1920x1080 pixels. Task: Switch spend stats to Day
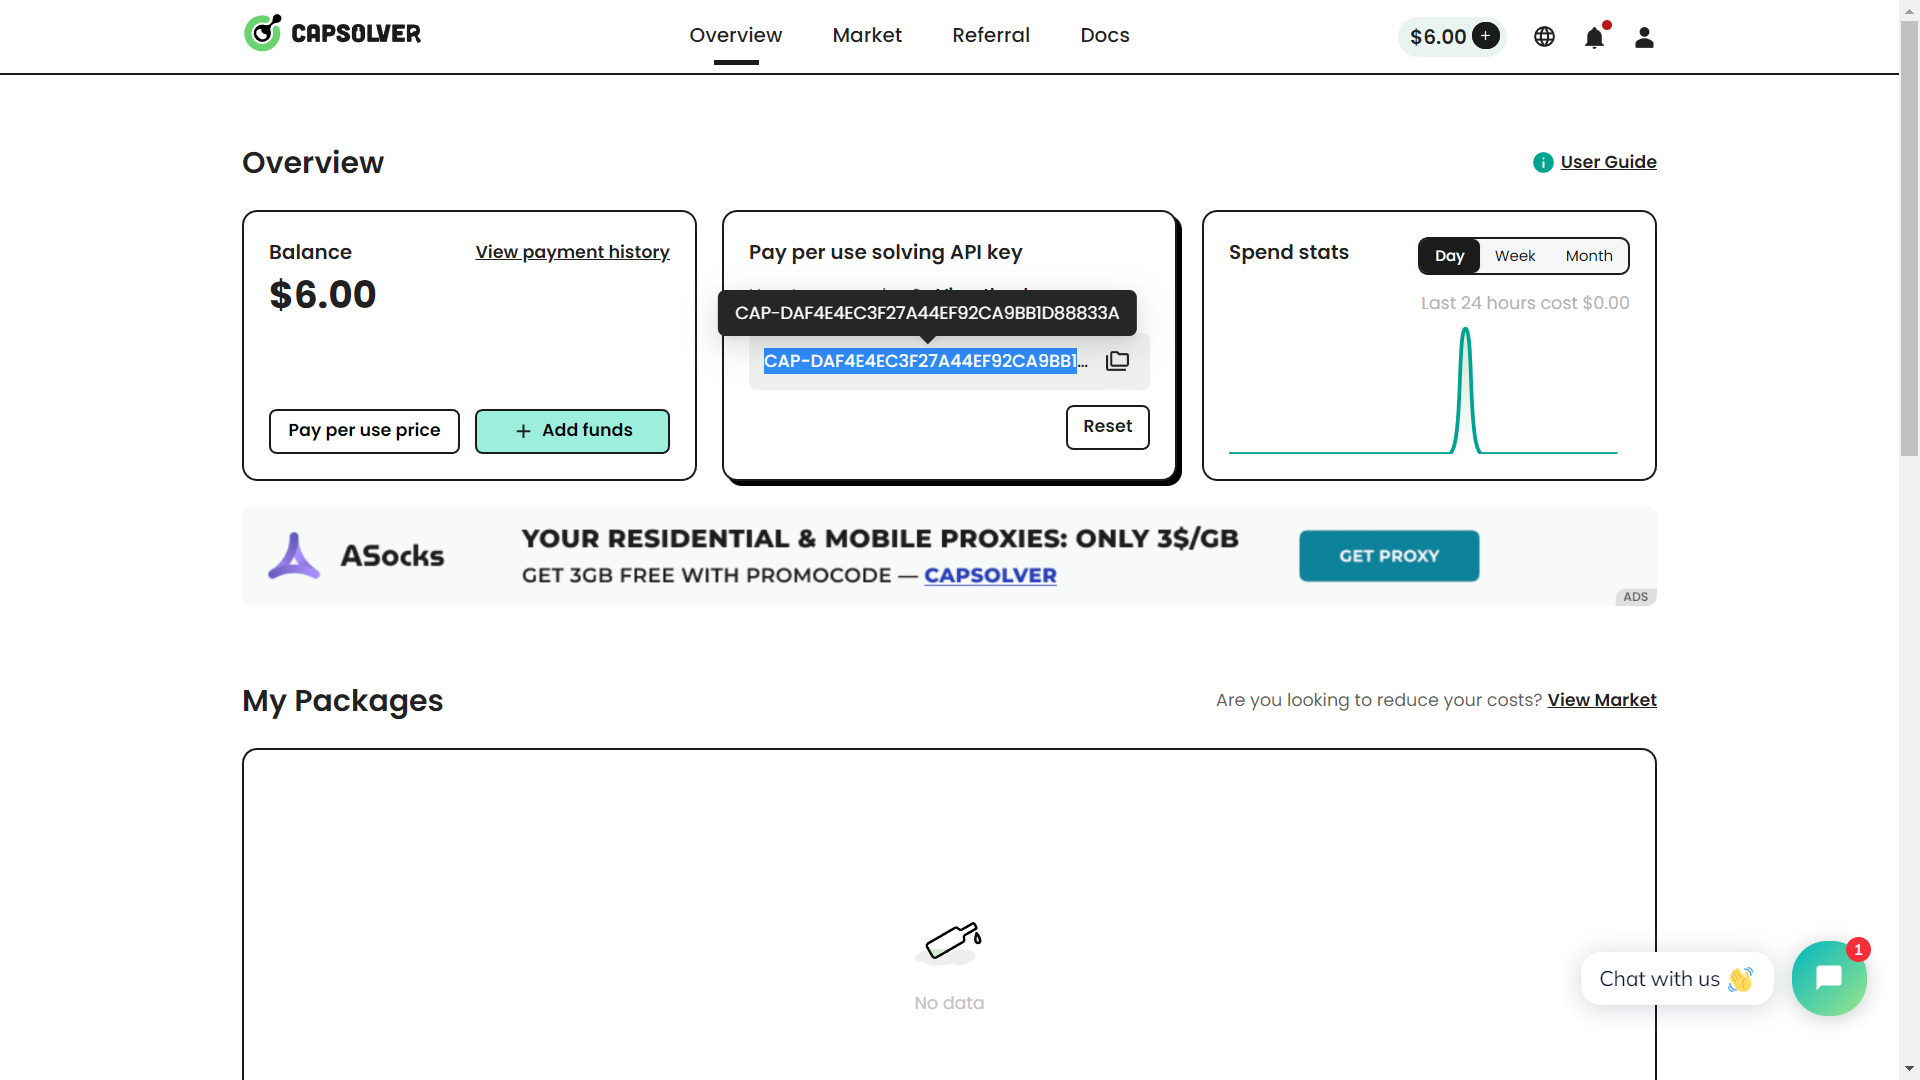tap(1449, 256)
